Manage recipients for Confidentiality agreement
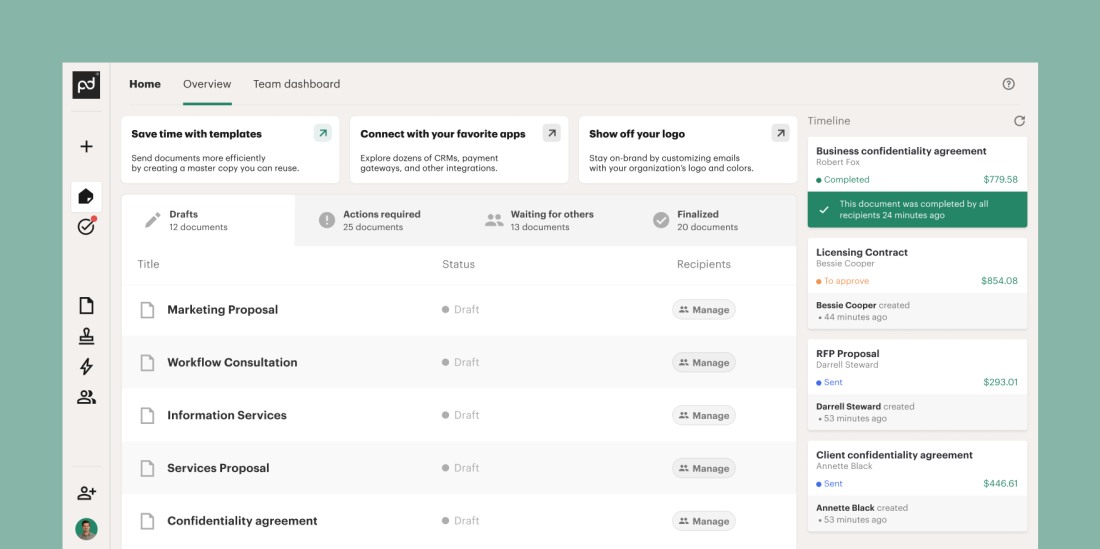The width and height of the screenshot is (1100, 549). (x=704, y=521)
